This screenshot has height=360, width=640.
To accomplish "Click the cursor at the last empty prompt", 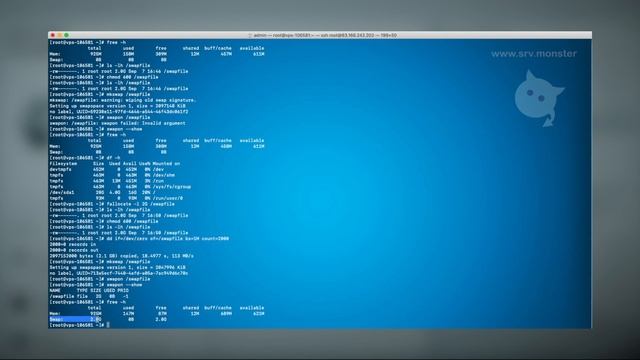I will coord(108,325).
